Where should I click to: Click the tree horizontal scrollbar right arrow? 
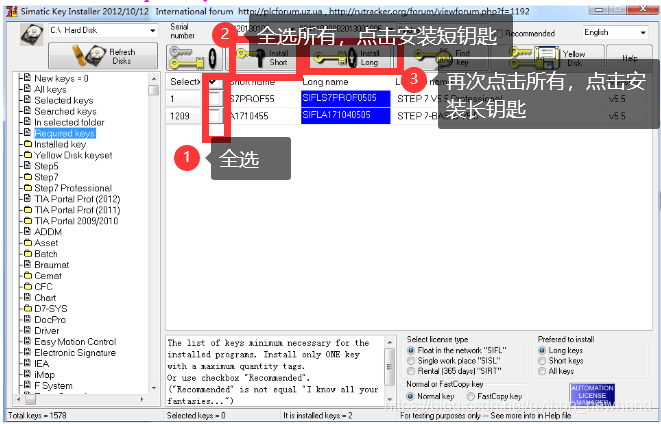(142, 398)
